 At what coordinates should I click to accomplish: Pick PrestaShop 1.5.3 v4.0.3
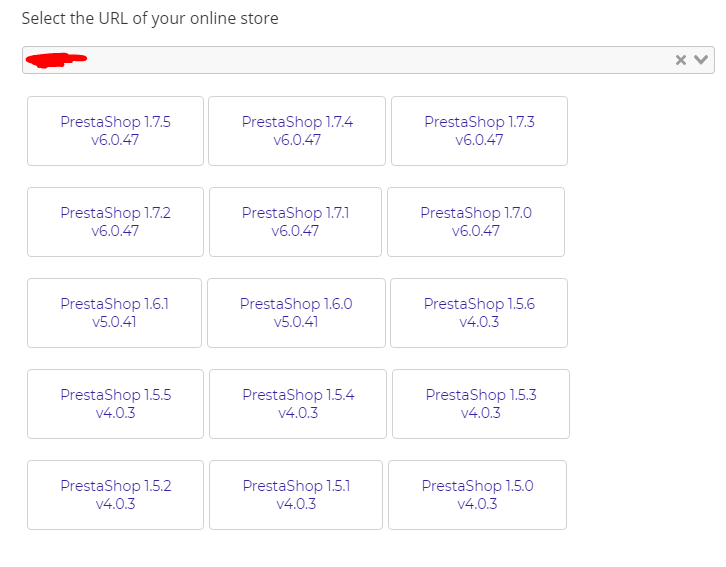481,404
